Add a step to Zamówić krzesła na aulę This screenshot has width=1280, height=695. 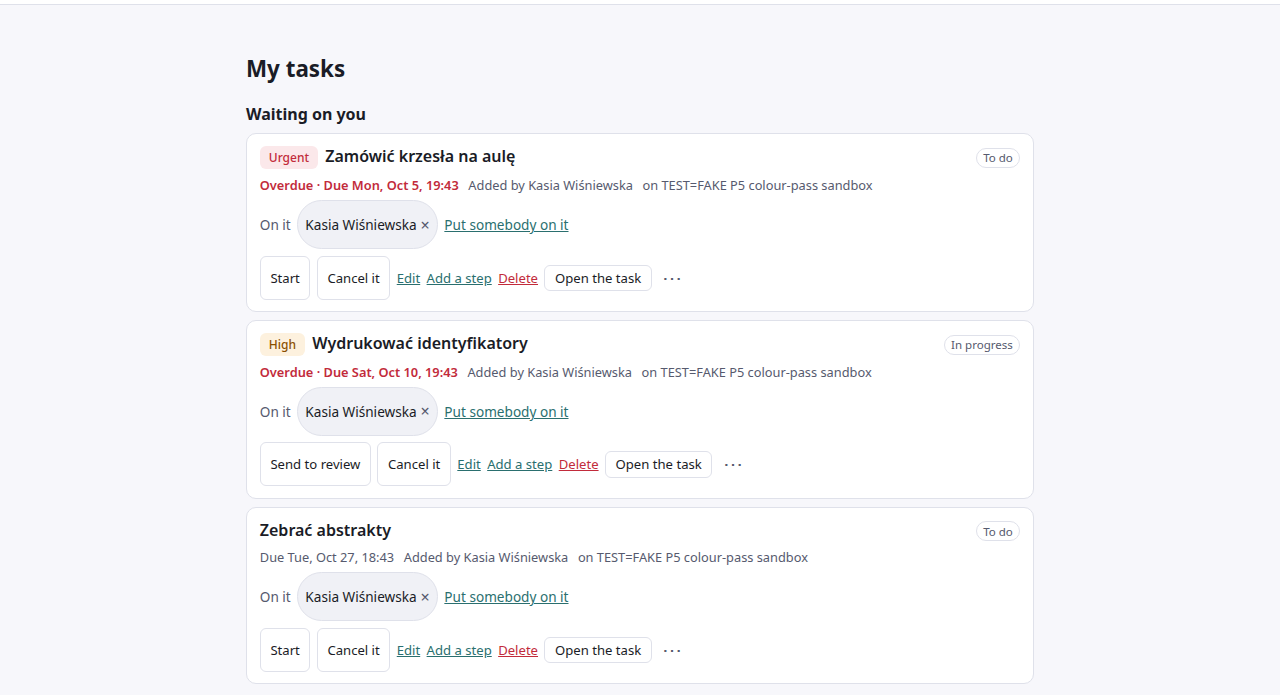point(459,279)
